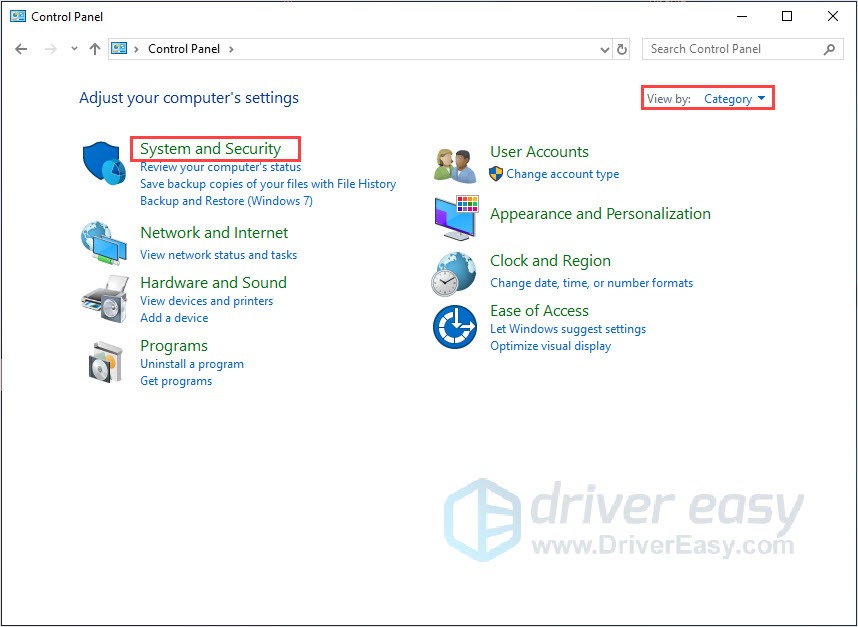Click Add a device link
Image resolution: width=858 pixels, height=627 pixels.
[174, 318]
